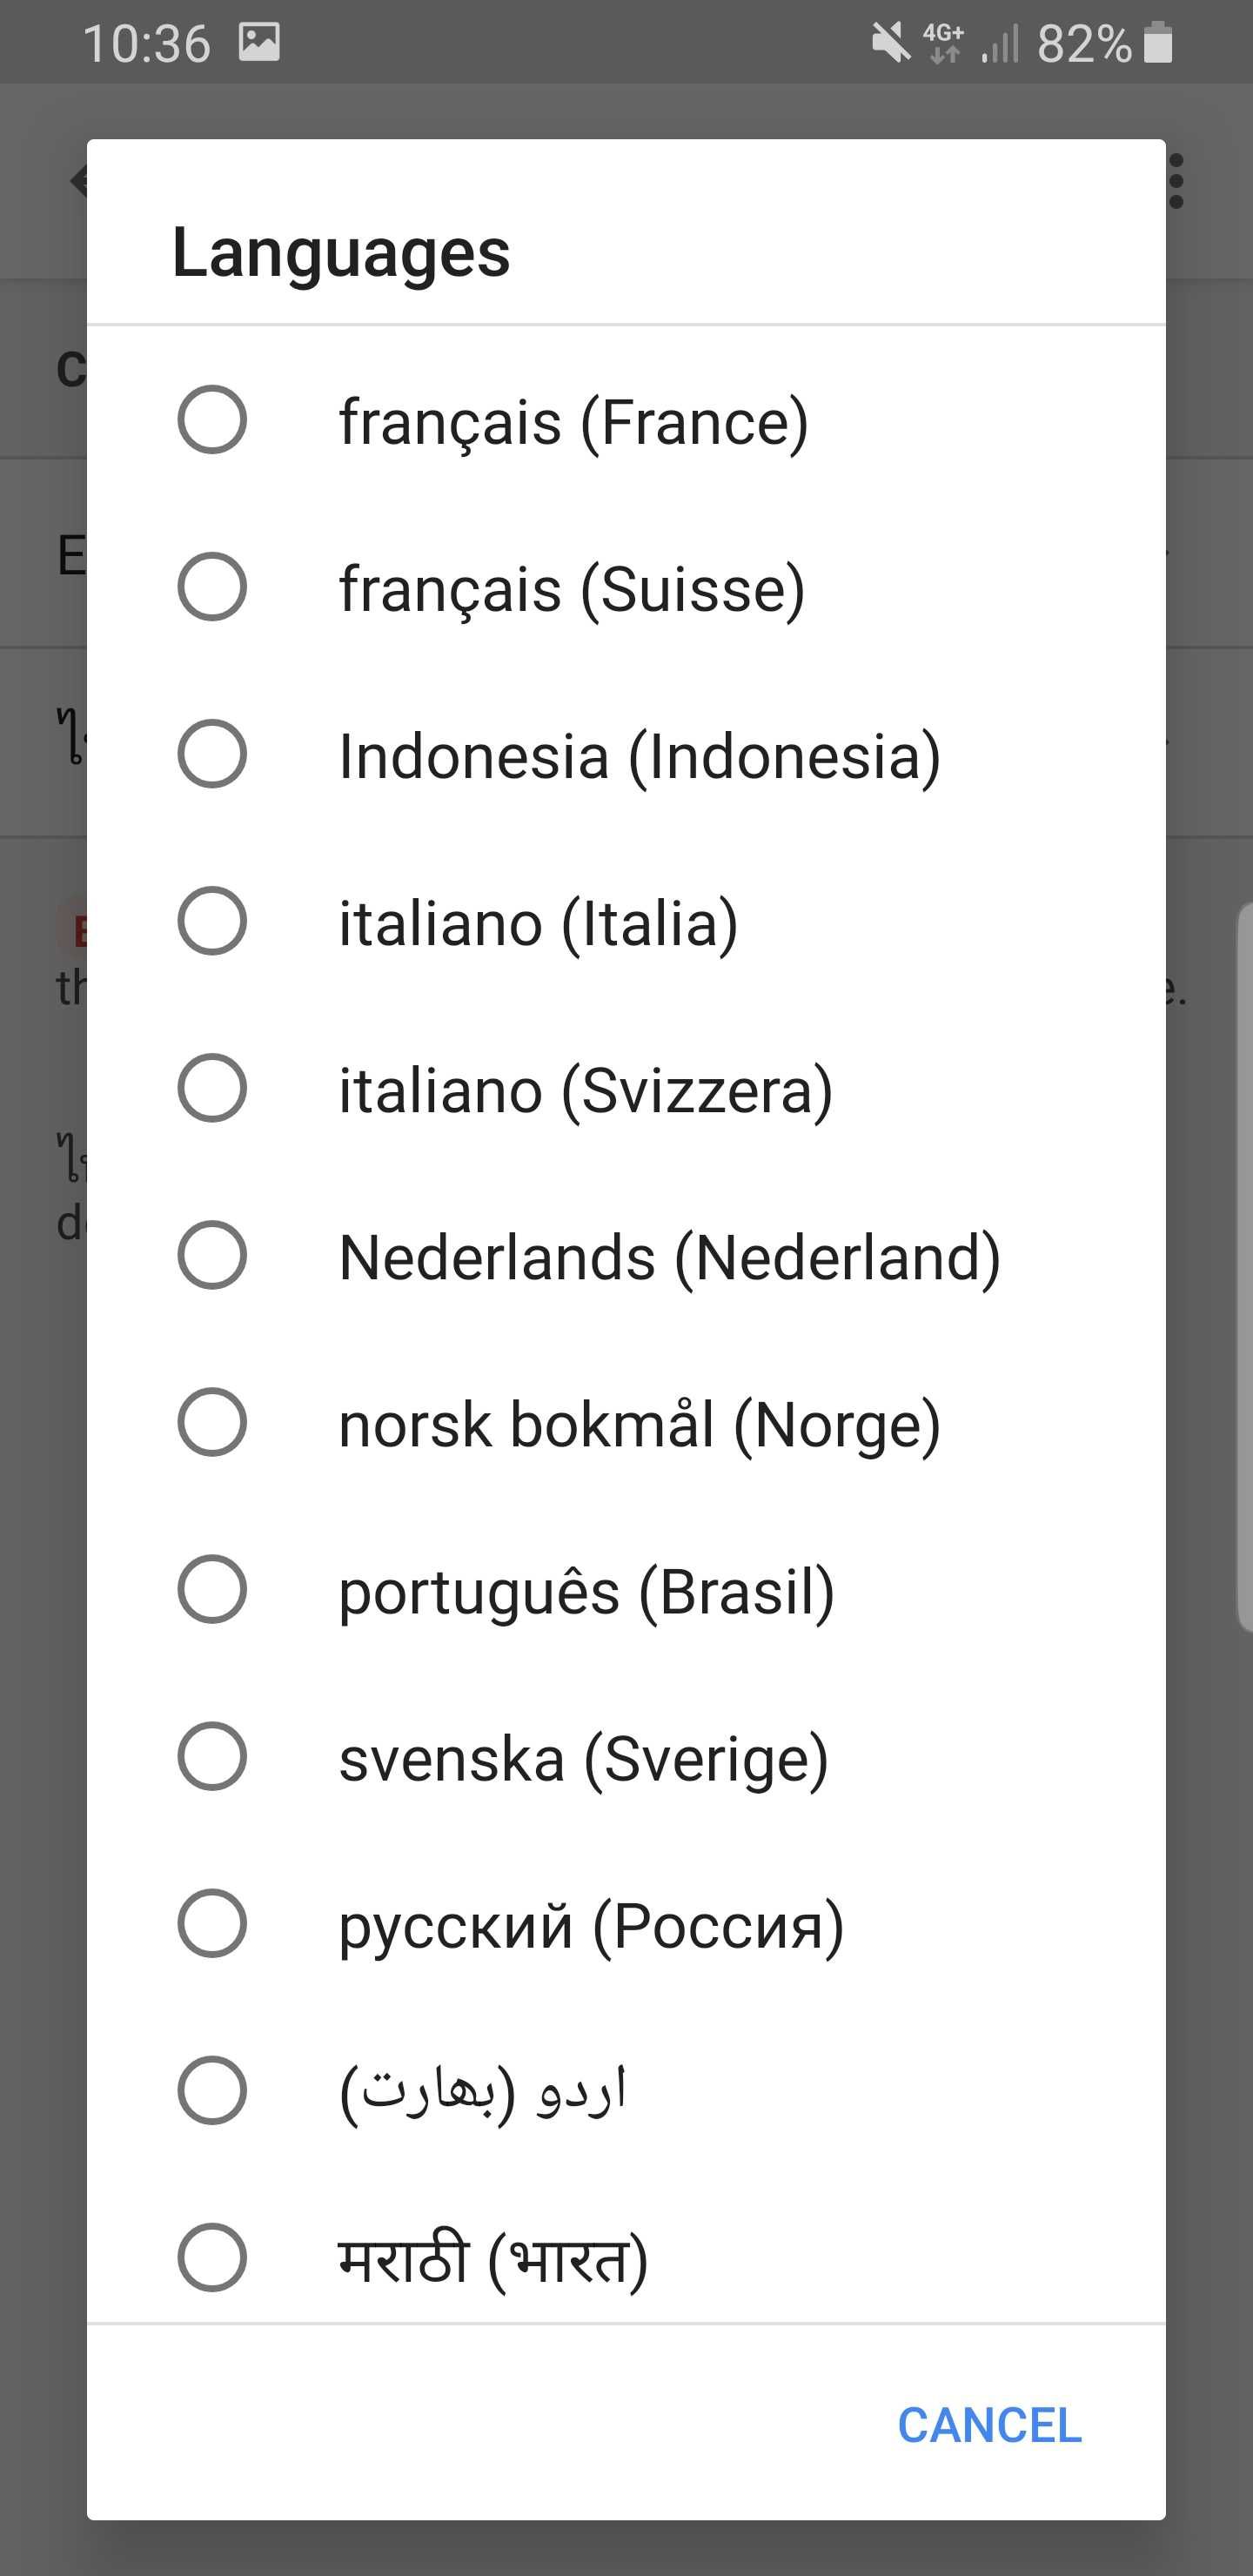Dismiss the dialog with CANCEL
The image size is (1253, 2576).
[989, 2424]
